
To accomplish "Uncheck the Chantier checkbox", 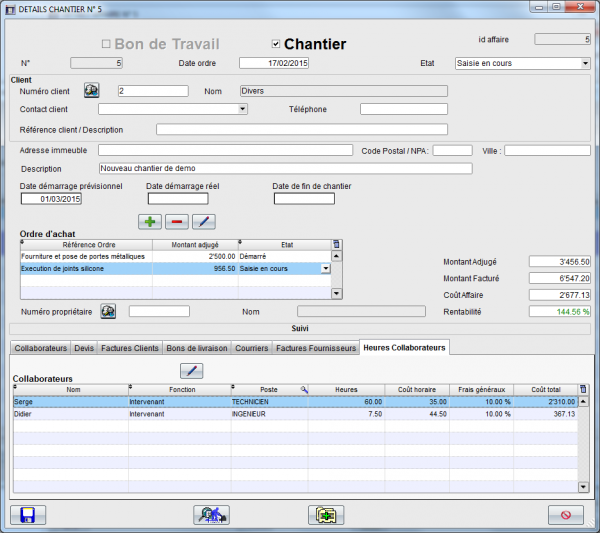I will pos(277,45).
